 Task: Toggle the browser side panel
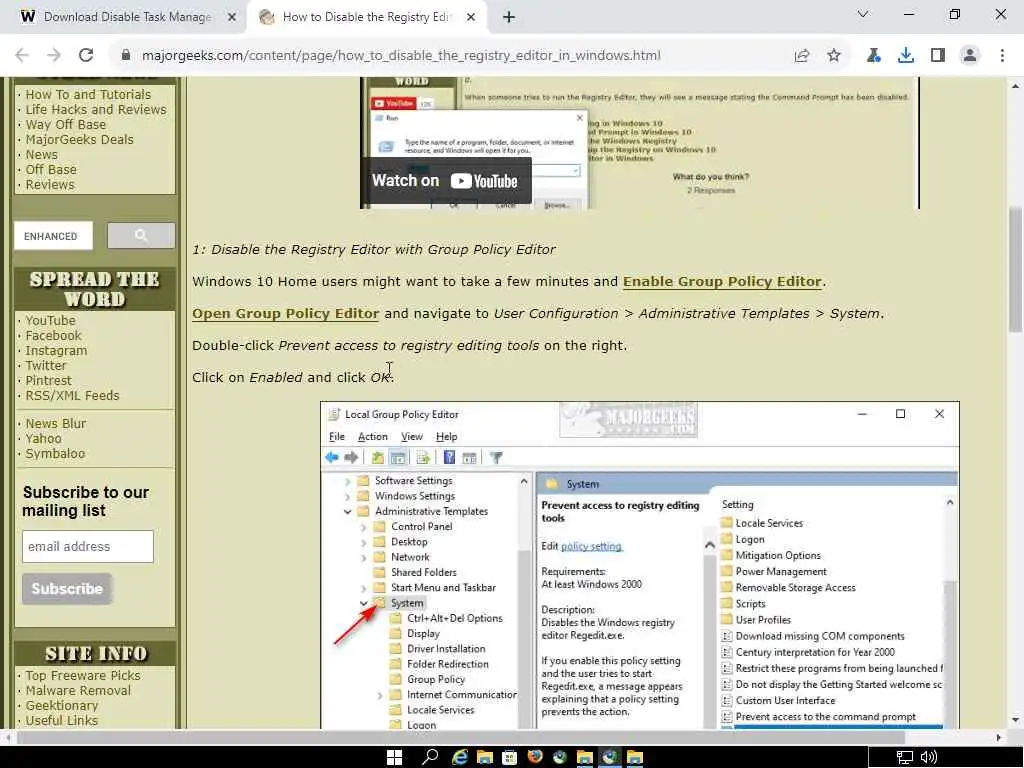[x=938, y=56]
